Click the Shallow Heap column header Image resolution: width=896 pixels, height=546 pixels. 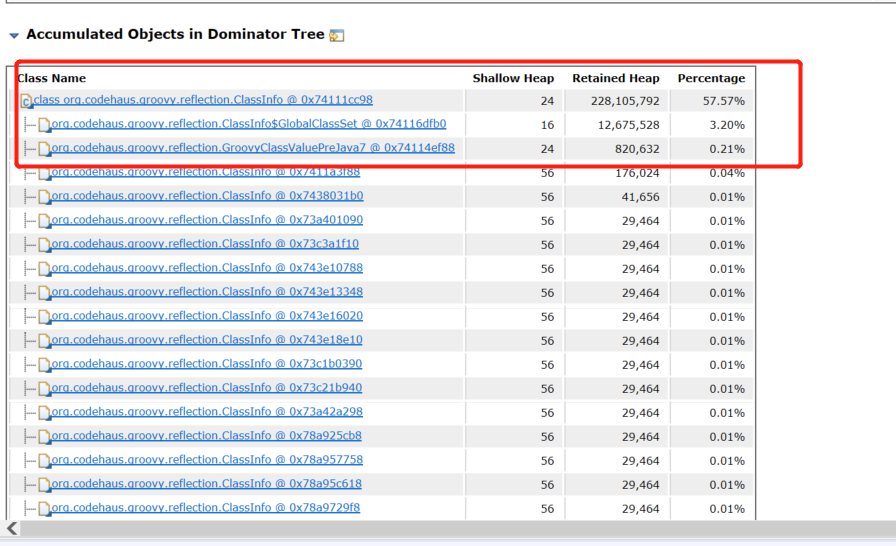tap(513, 78)
